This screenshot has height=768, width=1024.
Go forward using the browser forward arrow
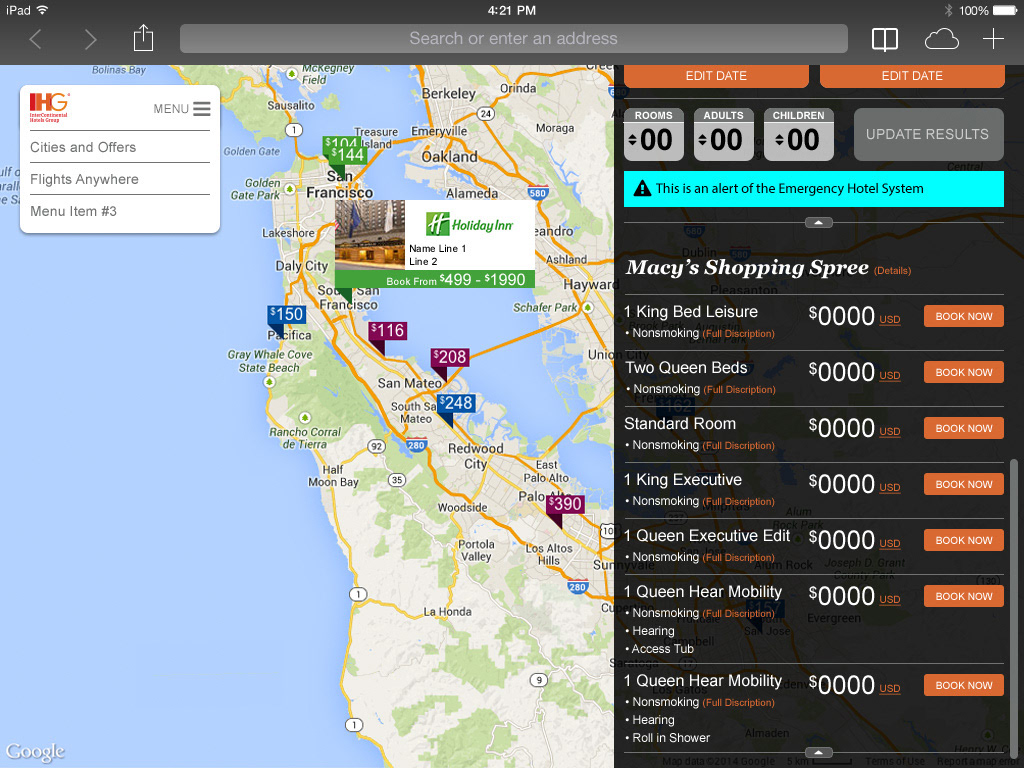(x=90, y=39)
